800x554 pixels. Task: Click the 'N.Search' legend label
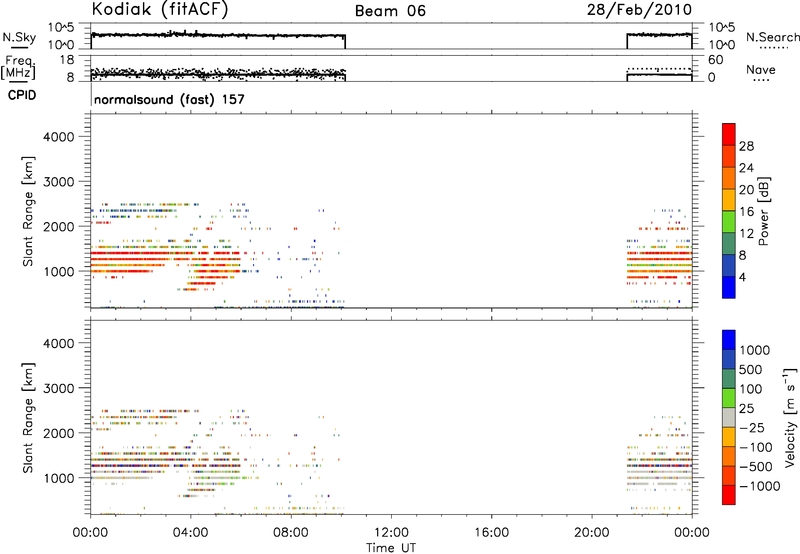pyautogui.click(x=772, y=37)
